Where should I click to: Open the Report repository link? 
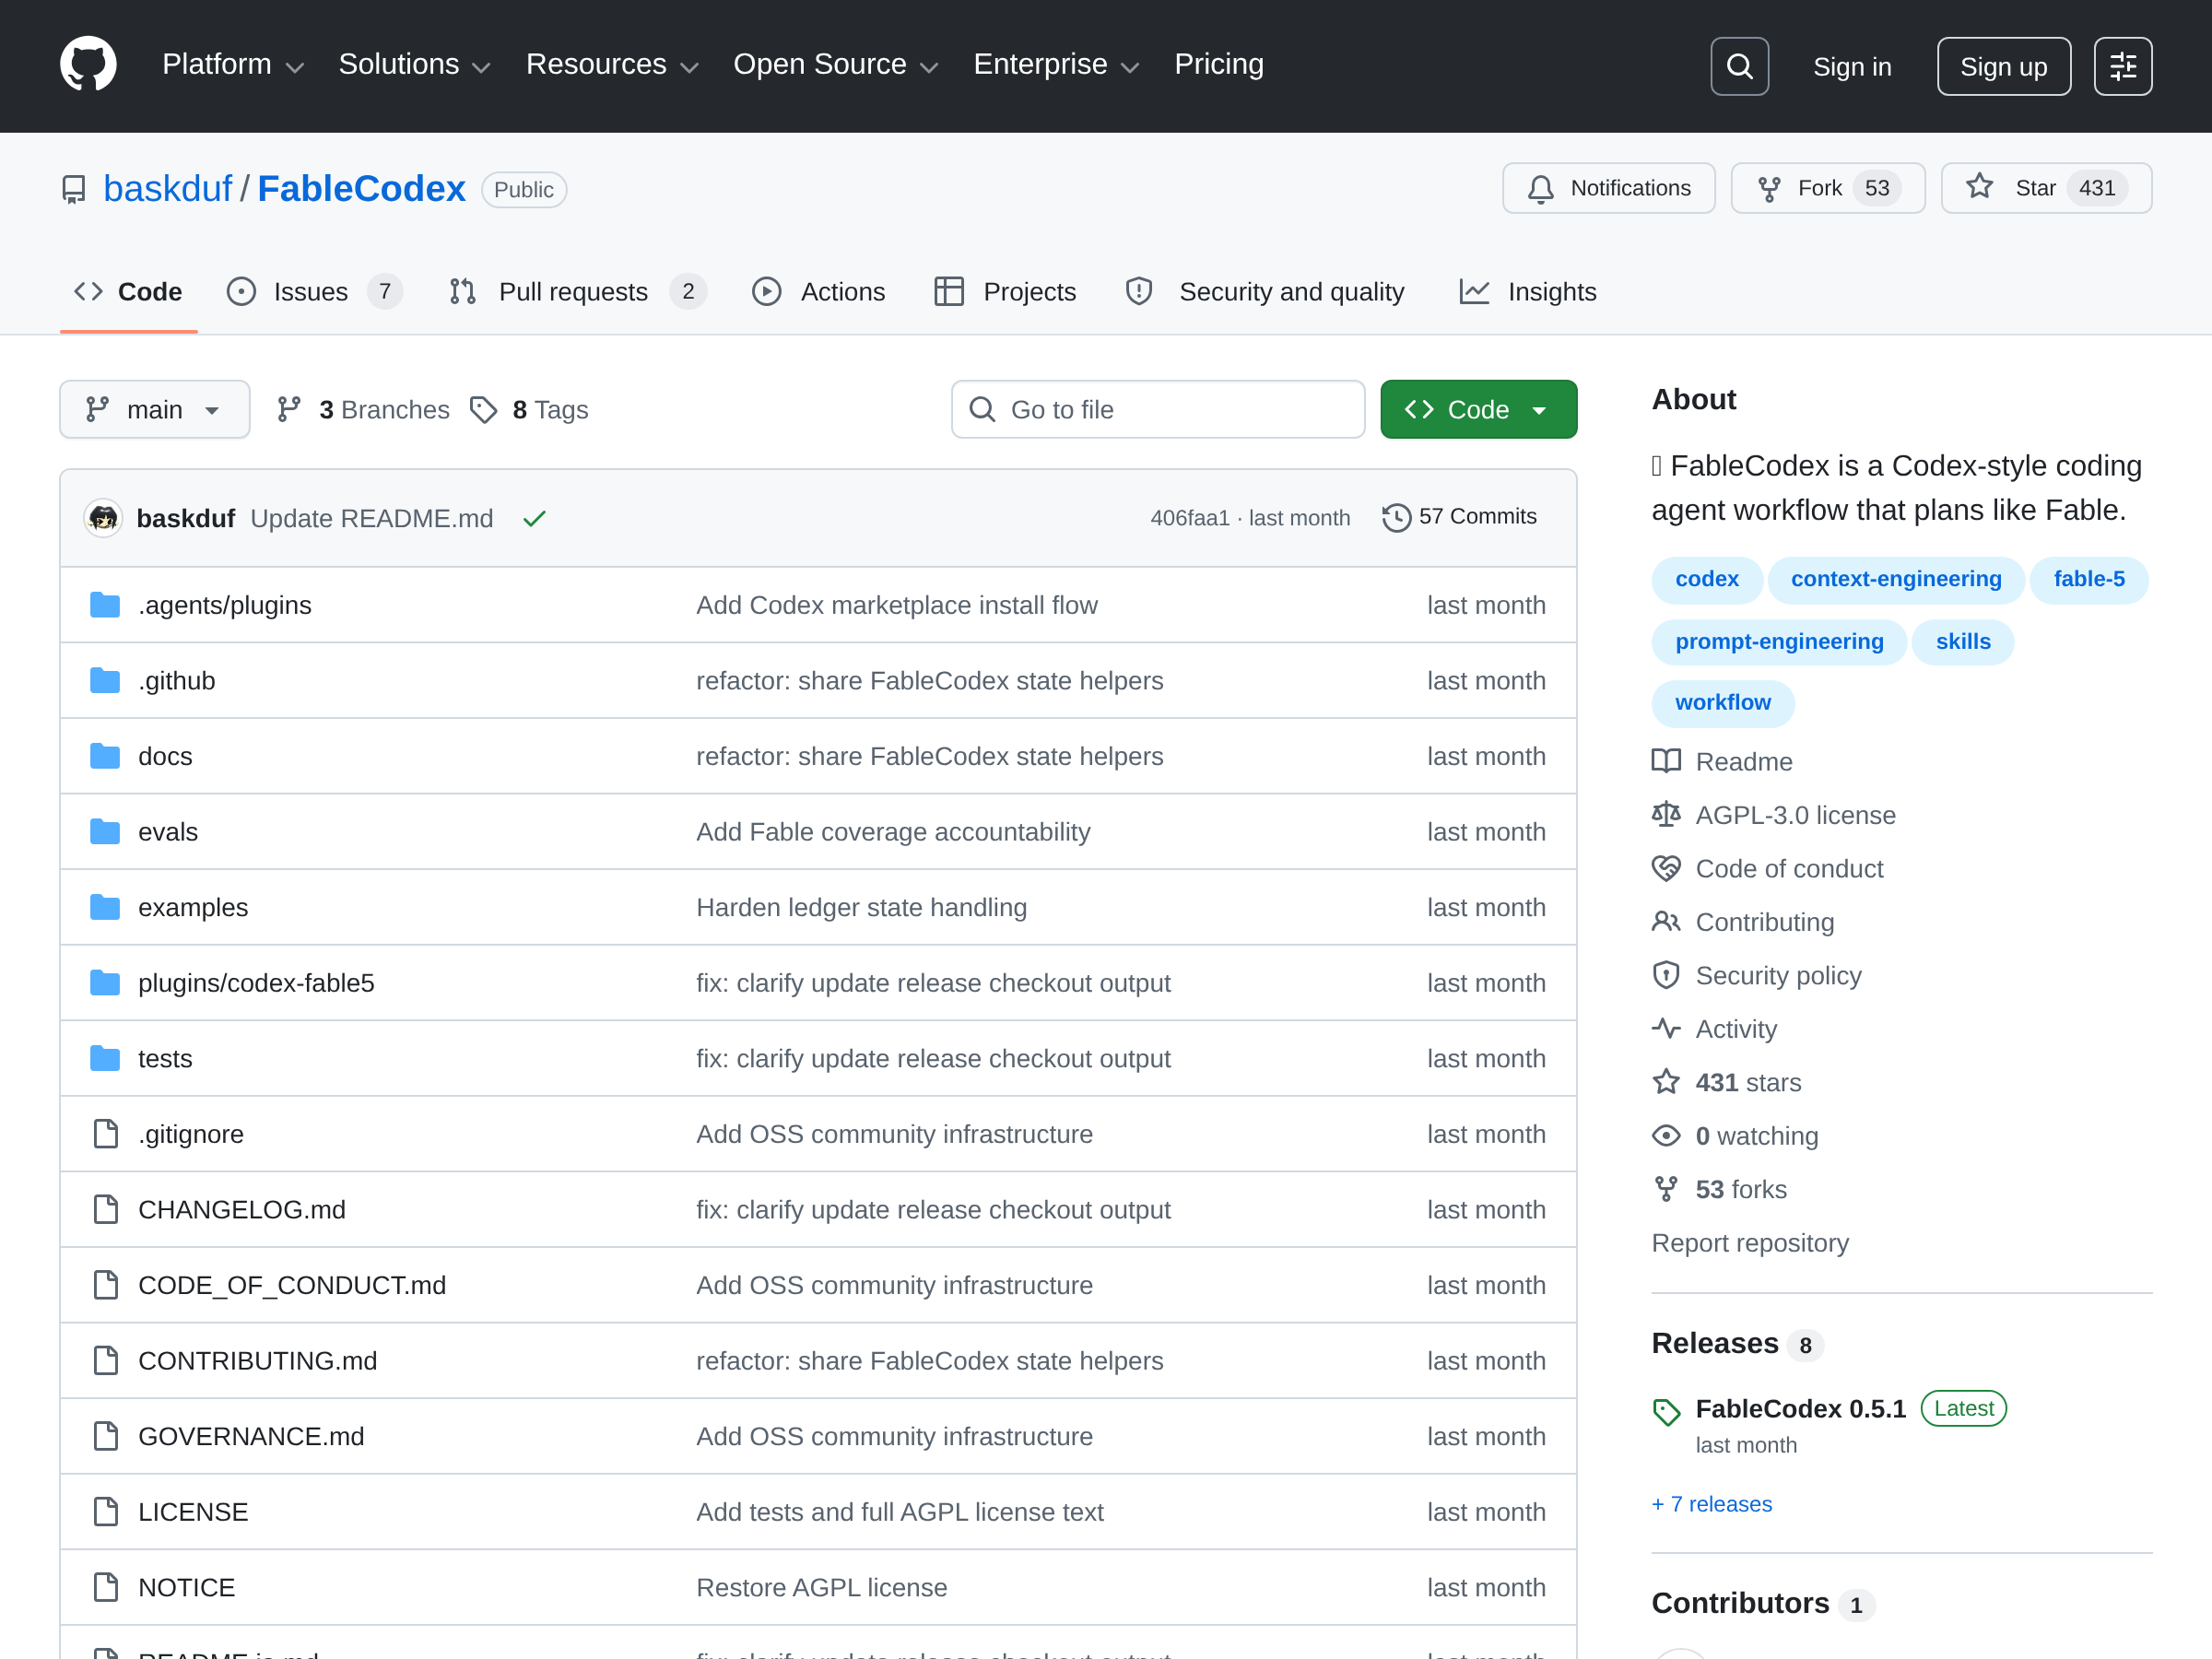(1749, 1242)
